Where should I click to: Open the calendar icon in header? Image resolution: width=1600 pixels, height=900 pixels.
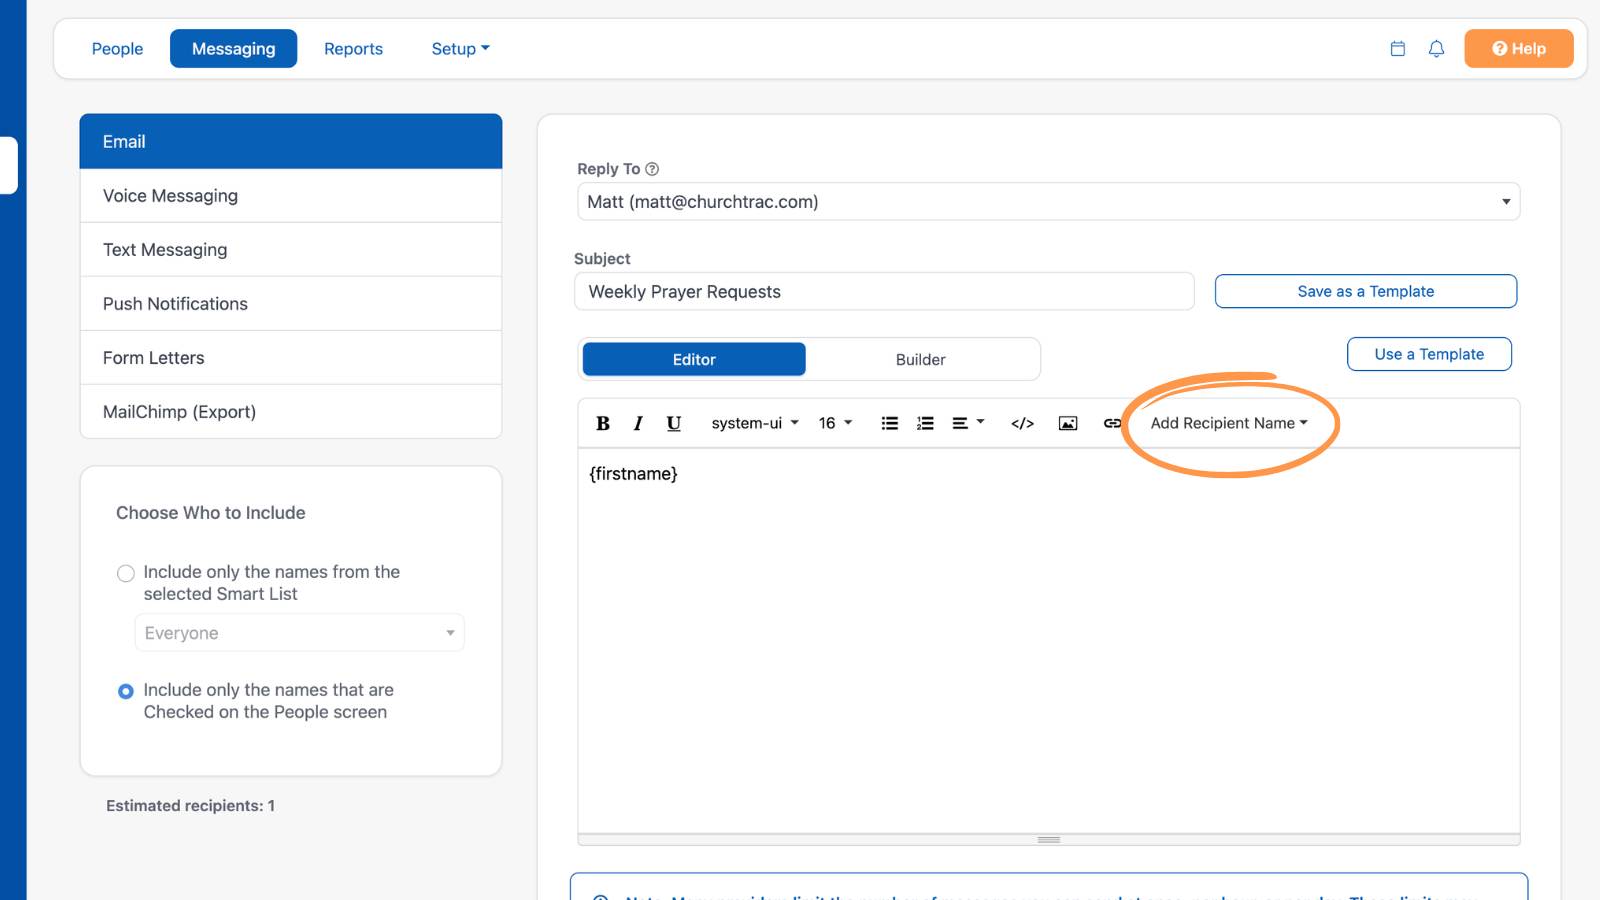click(x=1398, y=48)
